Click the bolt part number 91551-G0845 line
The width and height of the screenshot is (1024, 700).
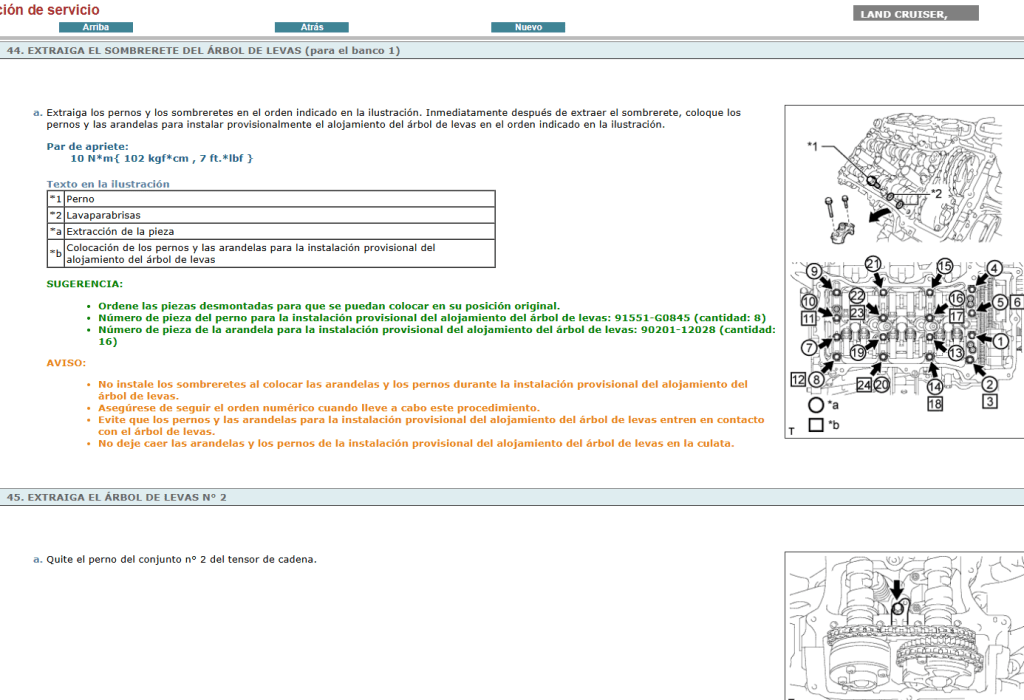pyautogui.click(x=430, y=317)
